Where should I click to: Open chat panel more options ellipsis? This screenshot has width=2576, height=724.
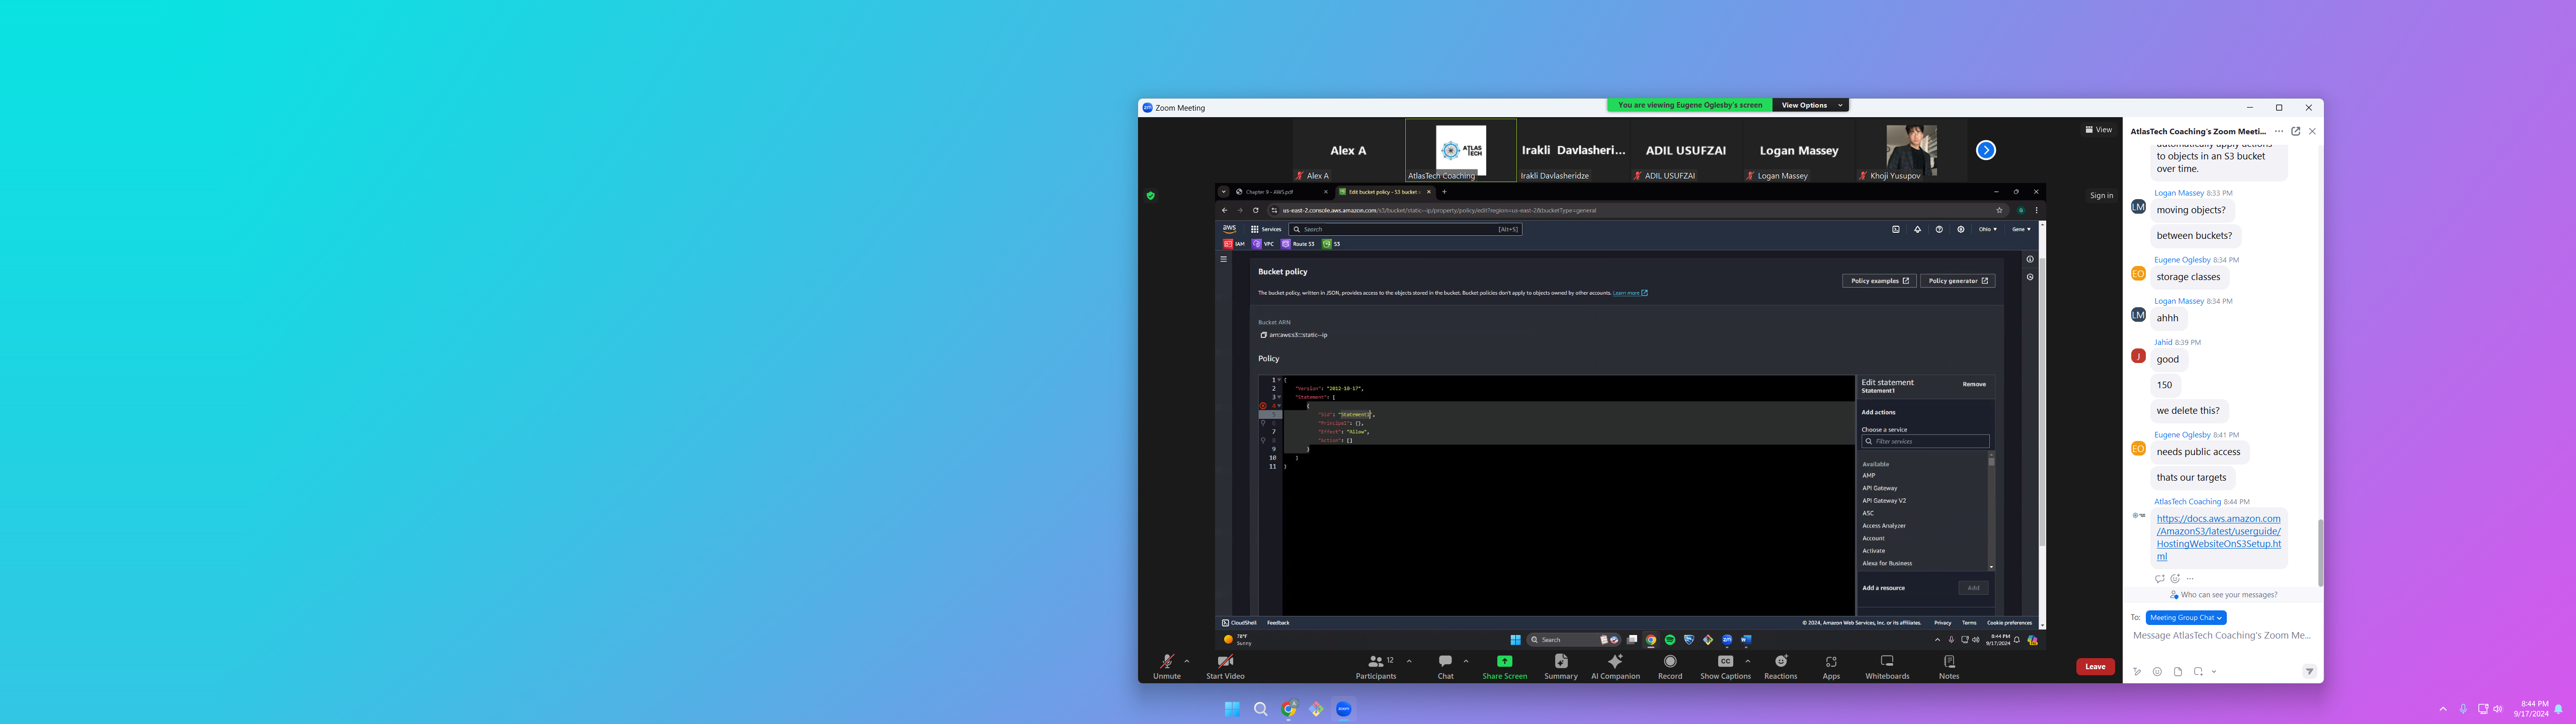point(2279,131)
